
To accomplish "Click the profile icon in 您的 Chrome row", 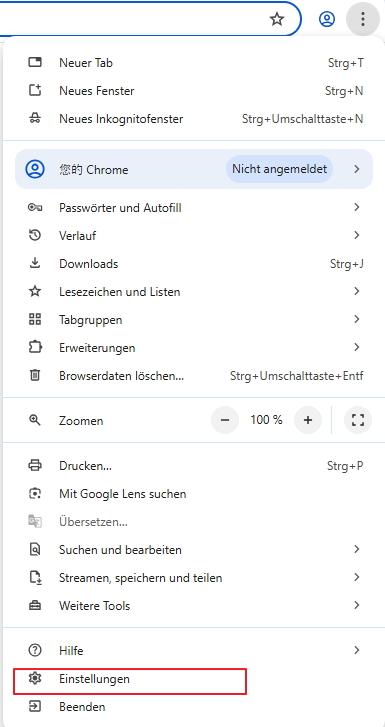I will [35, 169].
